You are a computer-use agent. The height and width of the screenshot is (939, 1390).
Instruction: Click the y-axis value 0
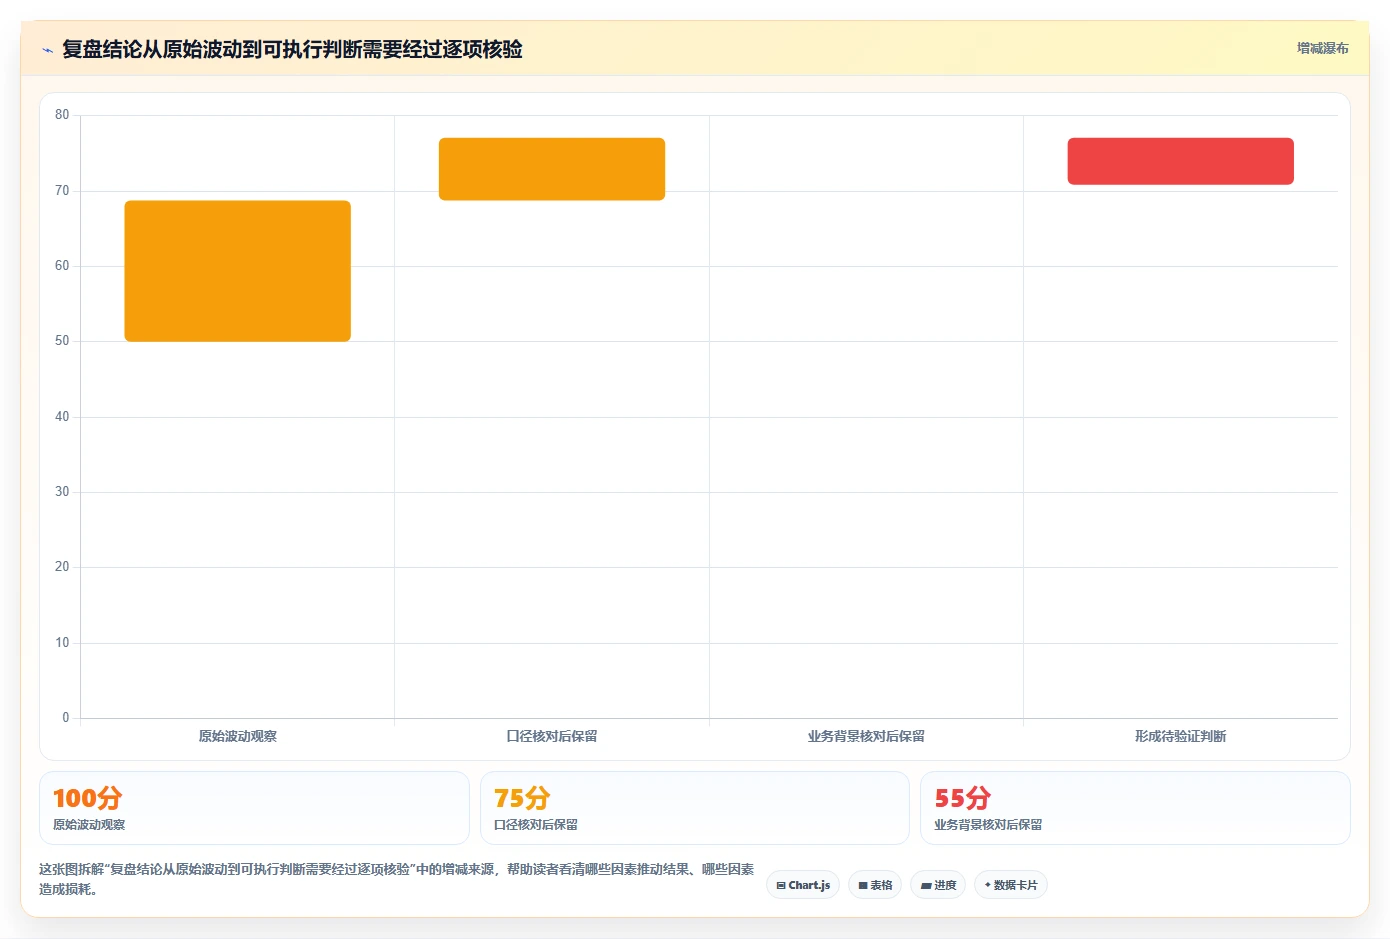(x=66, y=718)
